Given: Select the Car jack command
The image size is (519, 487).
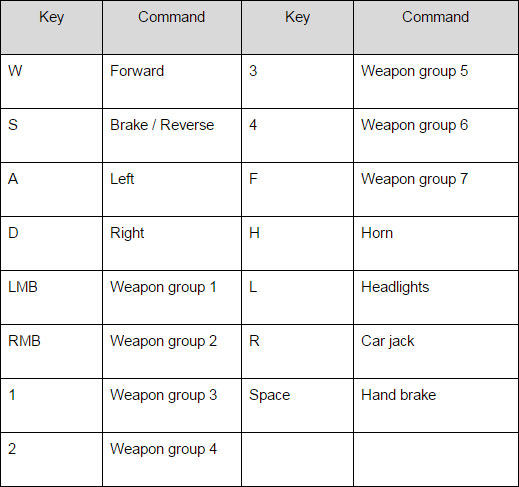Looking at the screenshot, I should click(436, 351).
